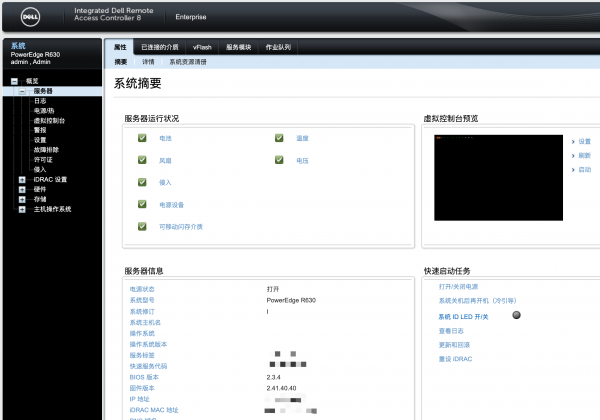This screenshot has width=600, height=420.
Task: Open the vFlash tab
Action: point(202,47)
